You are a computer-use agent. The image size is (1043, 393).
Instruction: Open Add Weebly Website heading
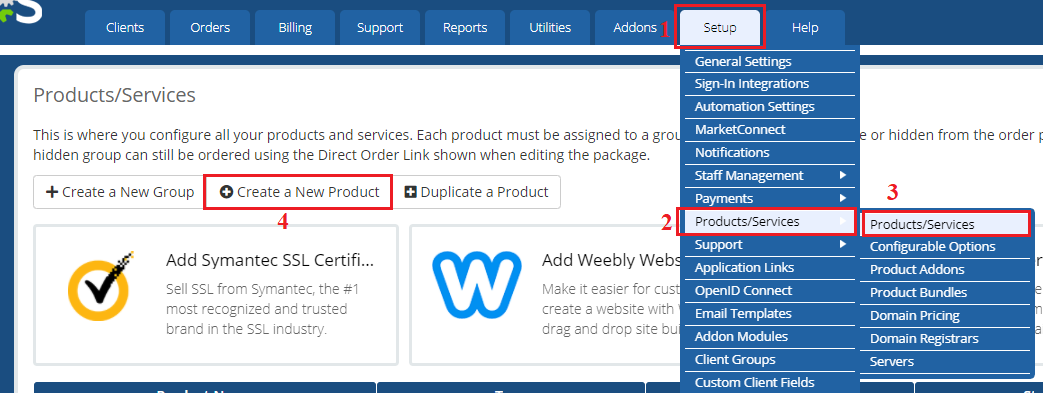[611, 259]
